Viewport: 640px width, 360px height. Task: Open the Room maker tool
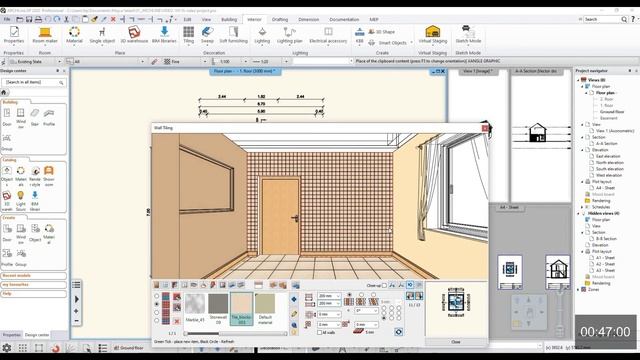[45, 35]
